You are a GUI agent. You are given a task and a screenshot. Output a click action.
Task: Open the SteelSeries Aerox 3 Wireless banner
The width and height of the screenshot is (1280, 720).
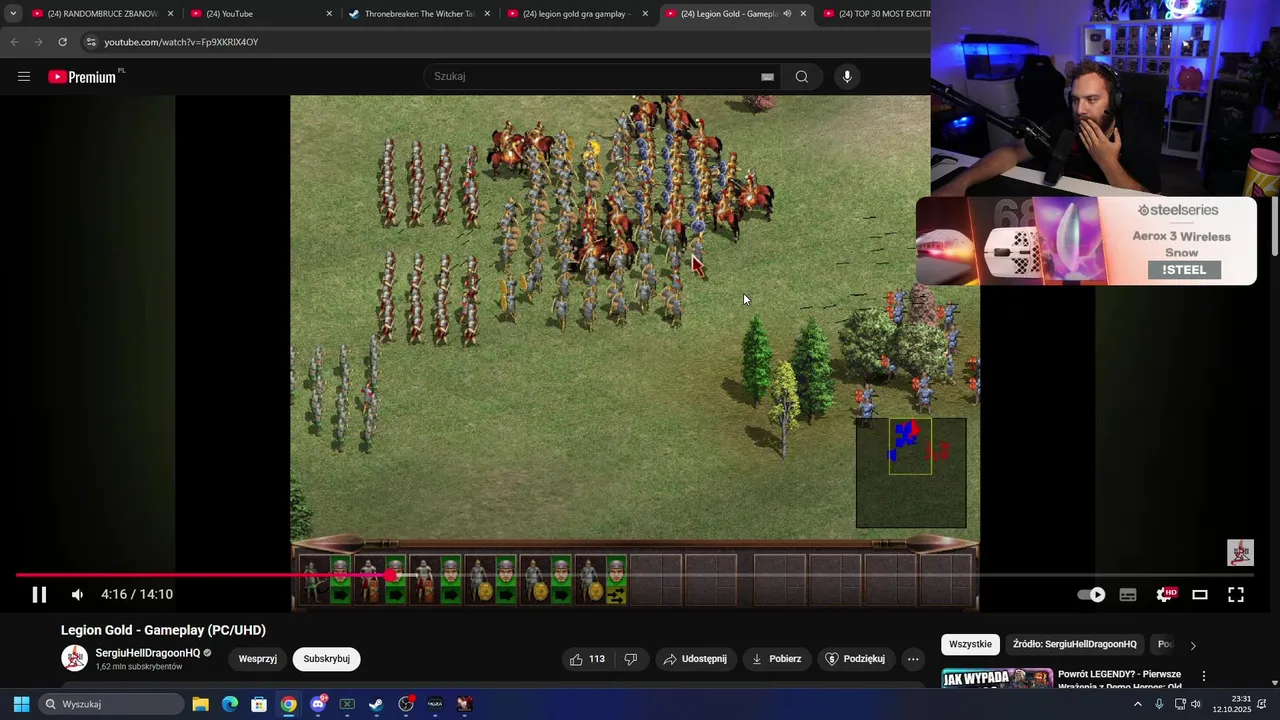coord(1086,241)
